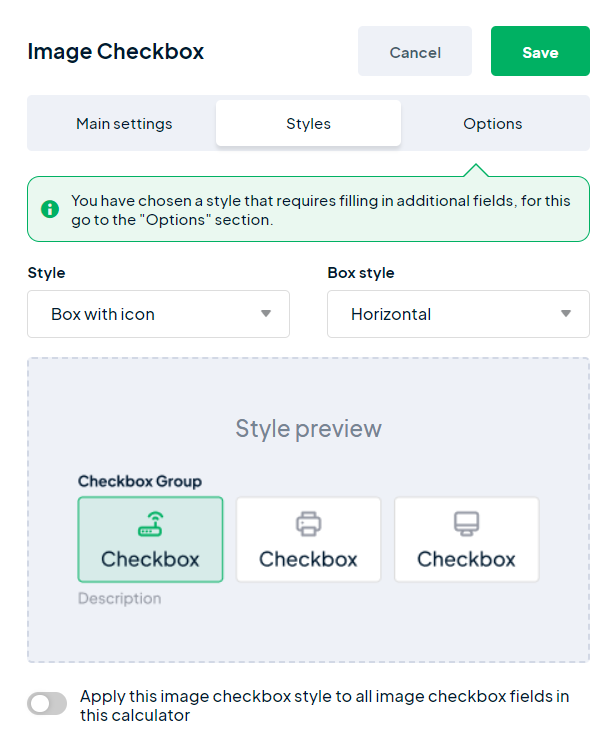The height and width of the screenshot is (740, 612).
Task: Click the Description text under checkbox group
Action: pos(119,598)
